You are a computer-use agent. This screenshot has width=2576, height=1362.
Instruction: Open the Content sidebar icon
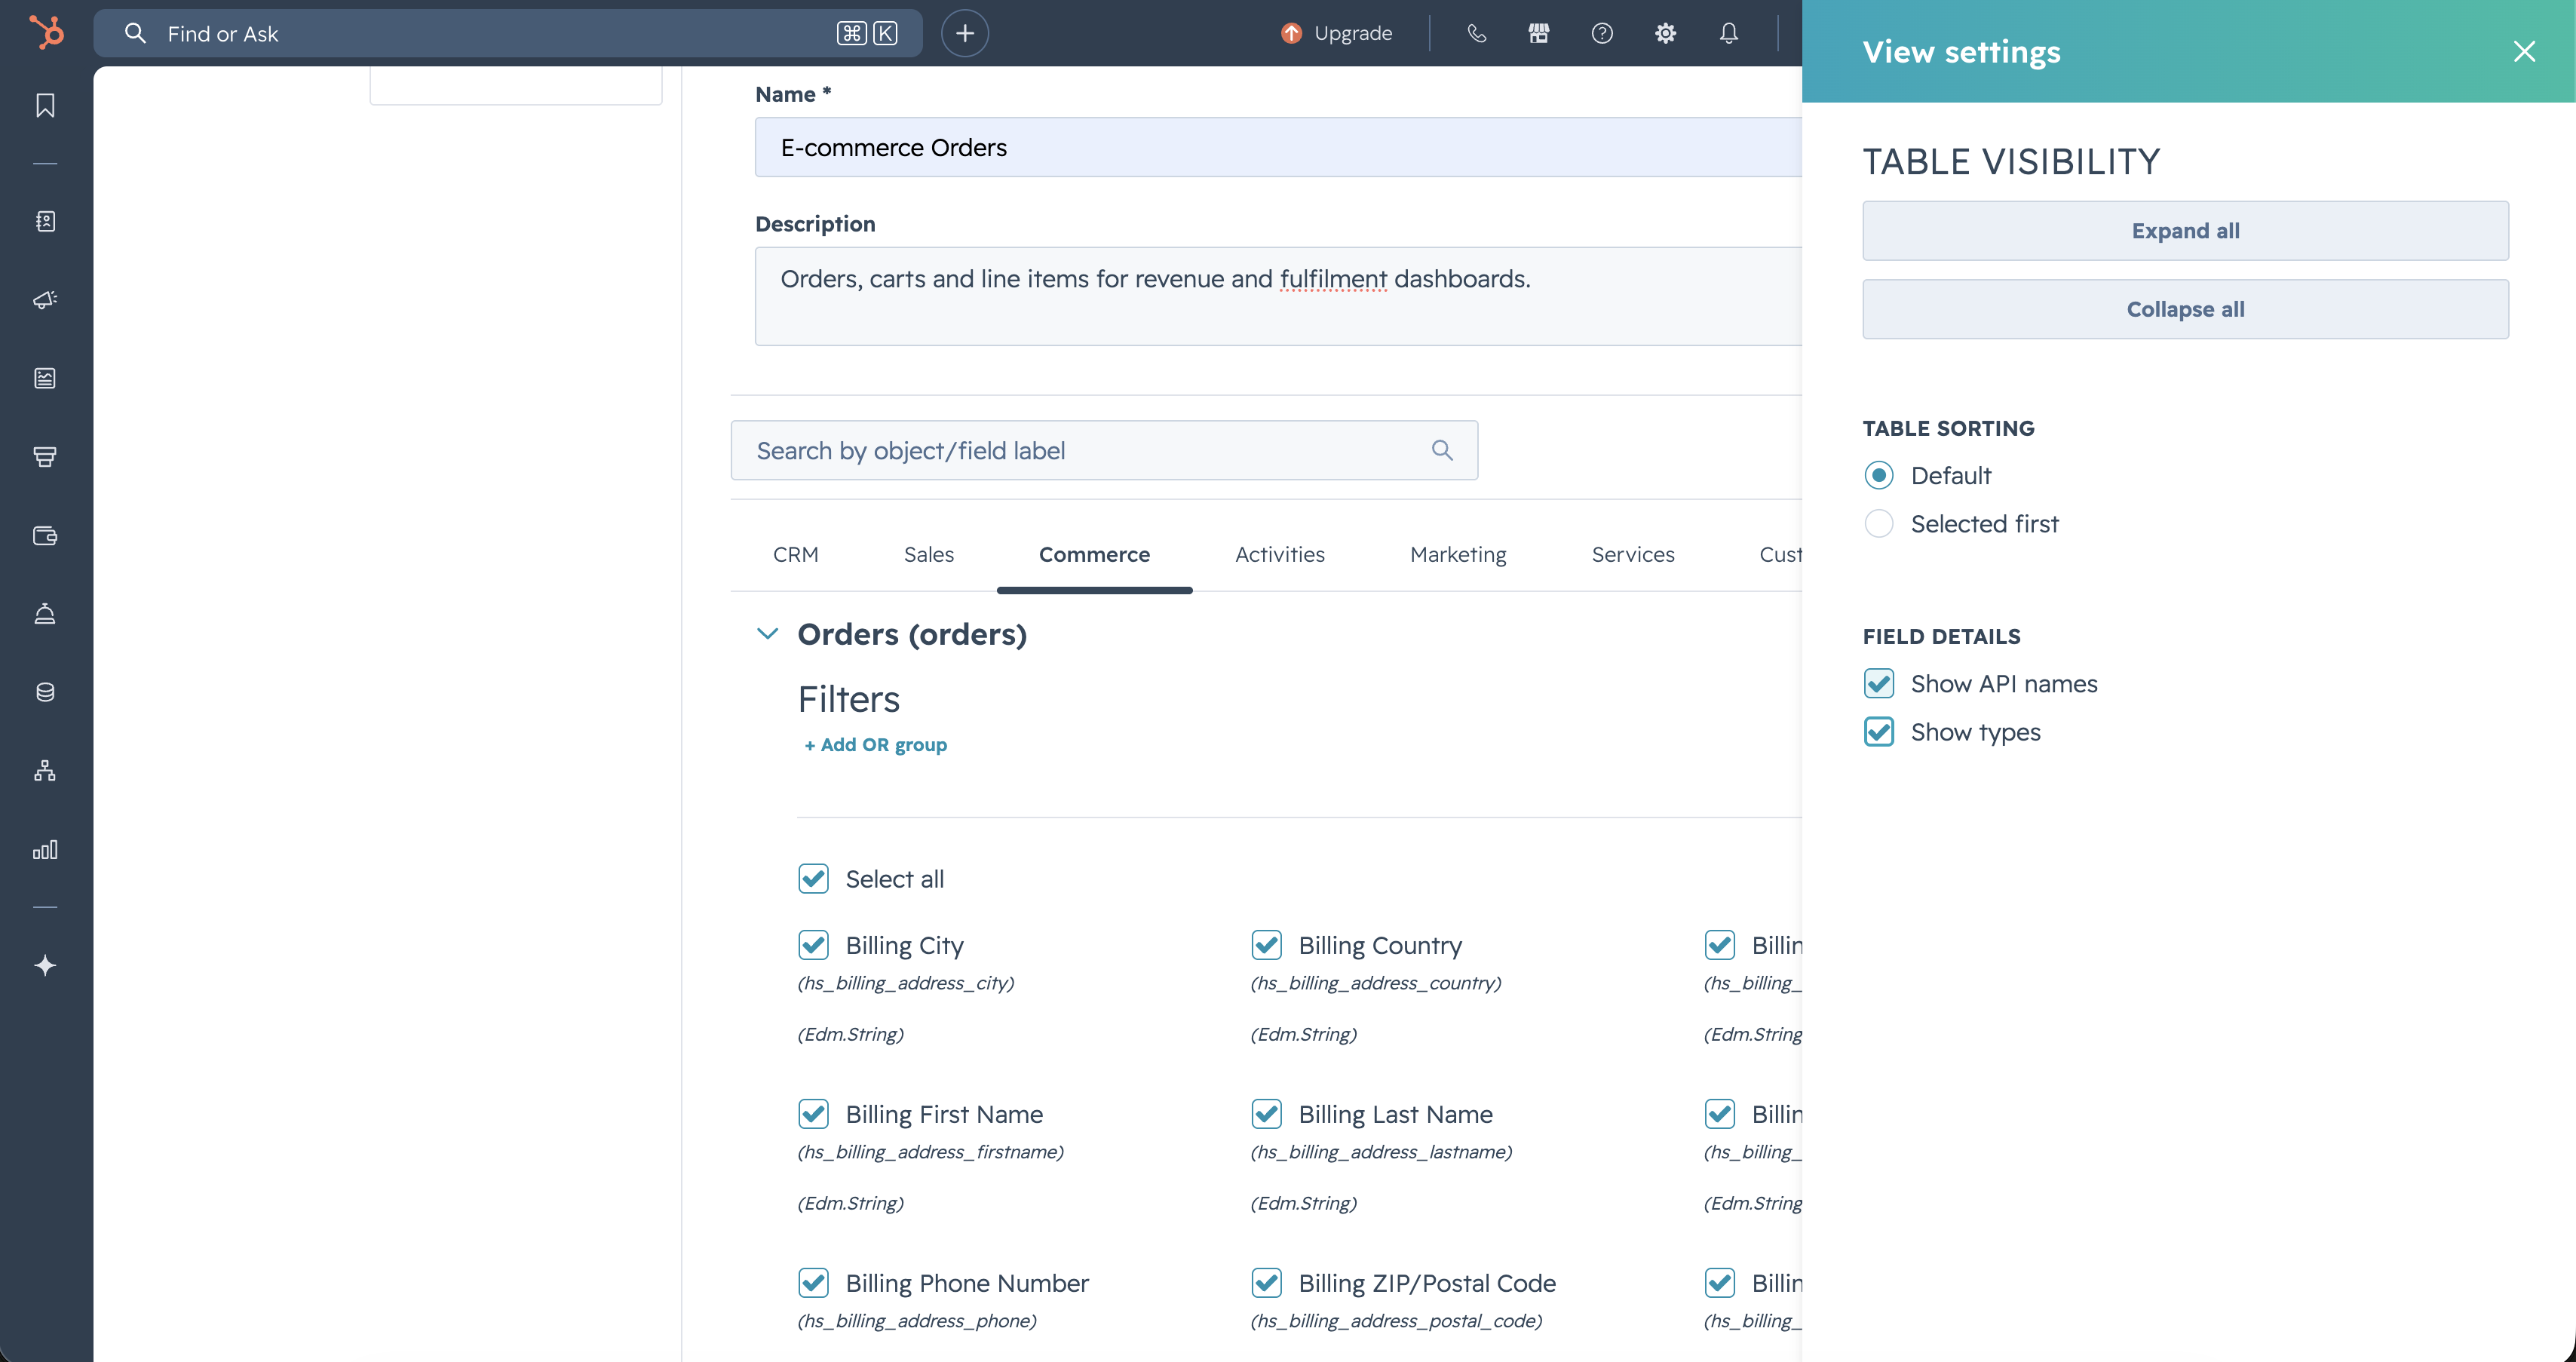tap(45, 378)
